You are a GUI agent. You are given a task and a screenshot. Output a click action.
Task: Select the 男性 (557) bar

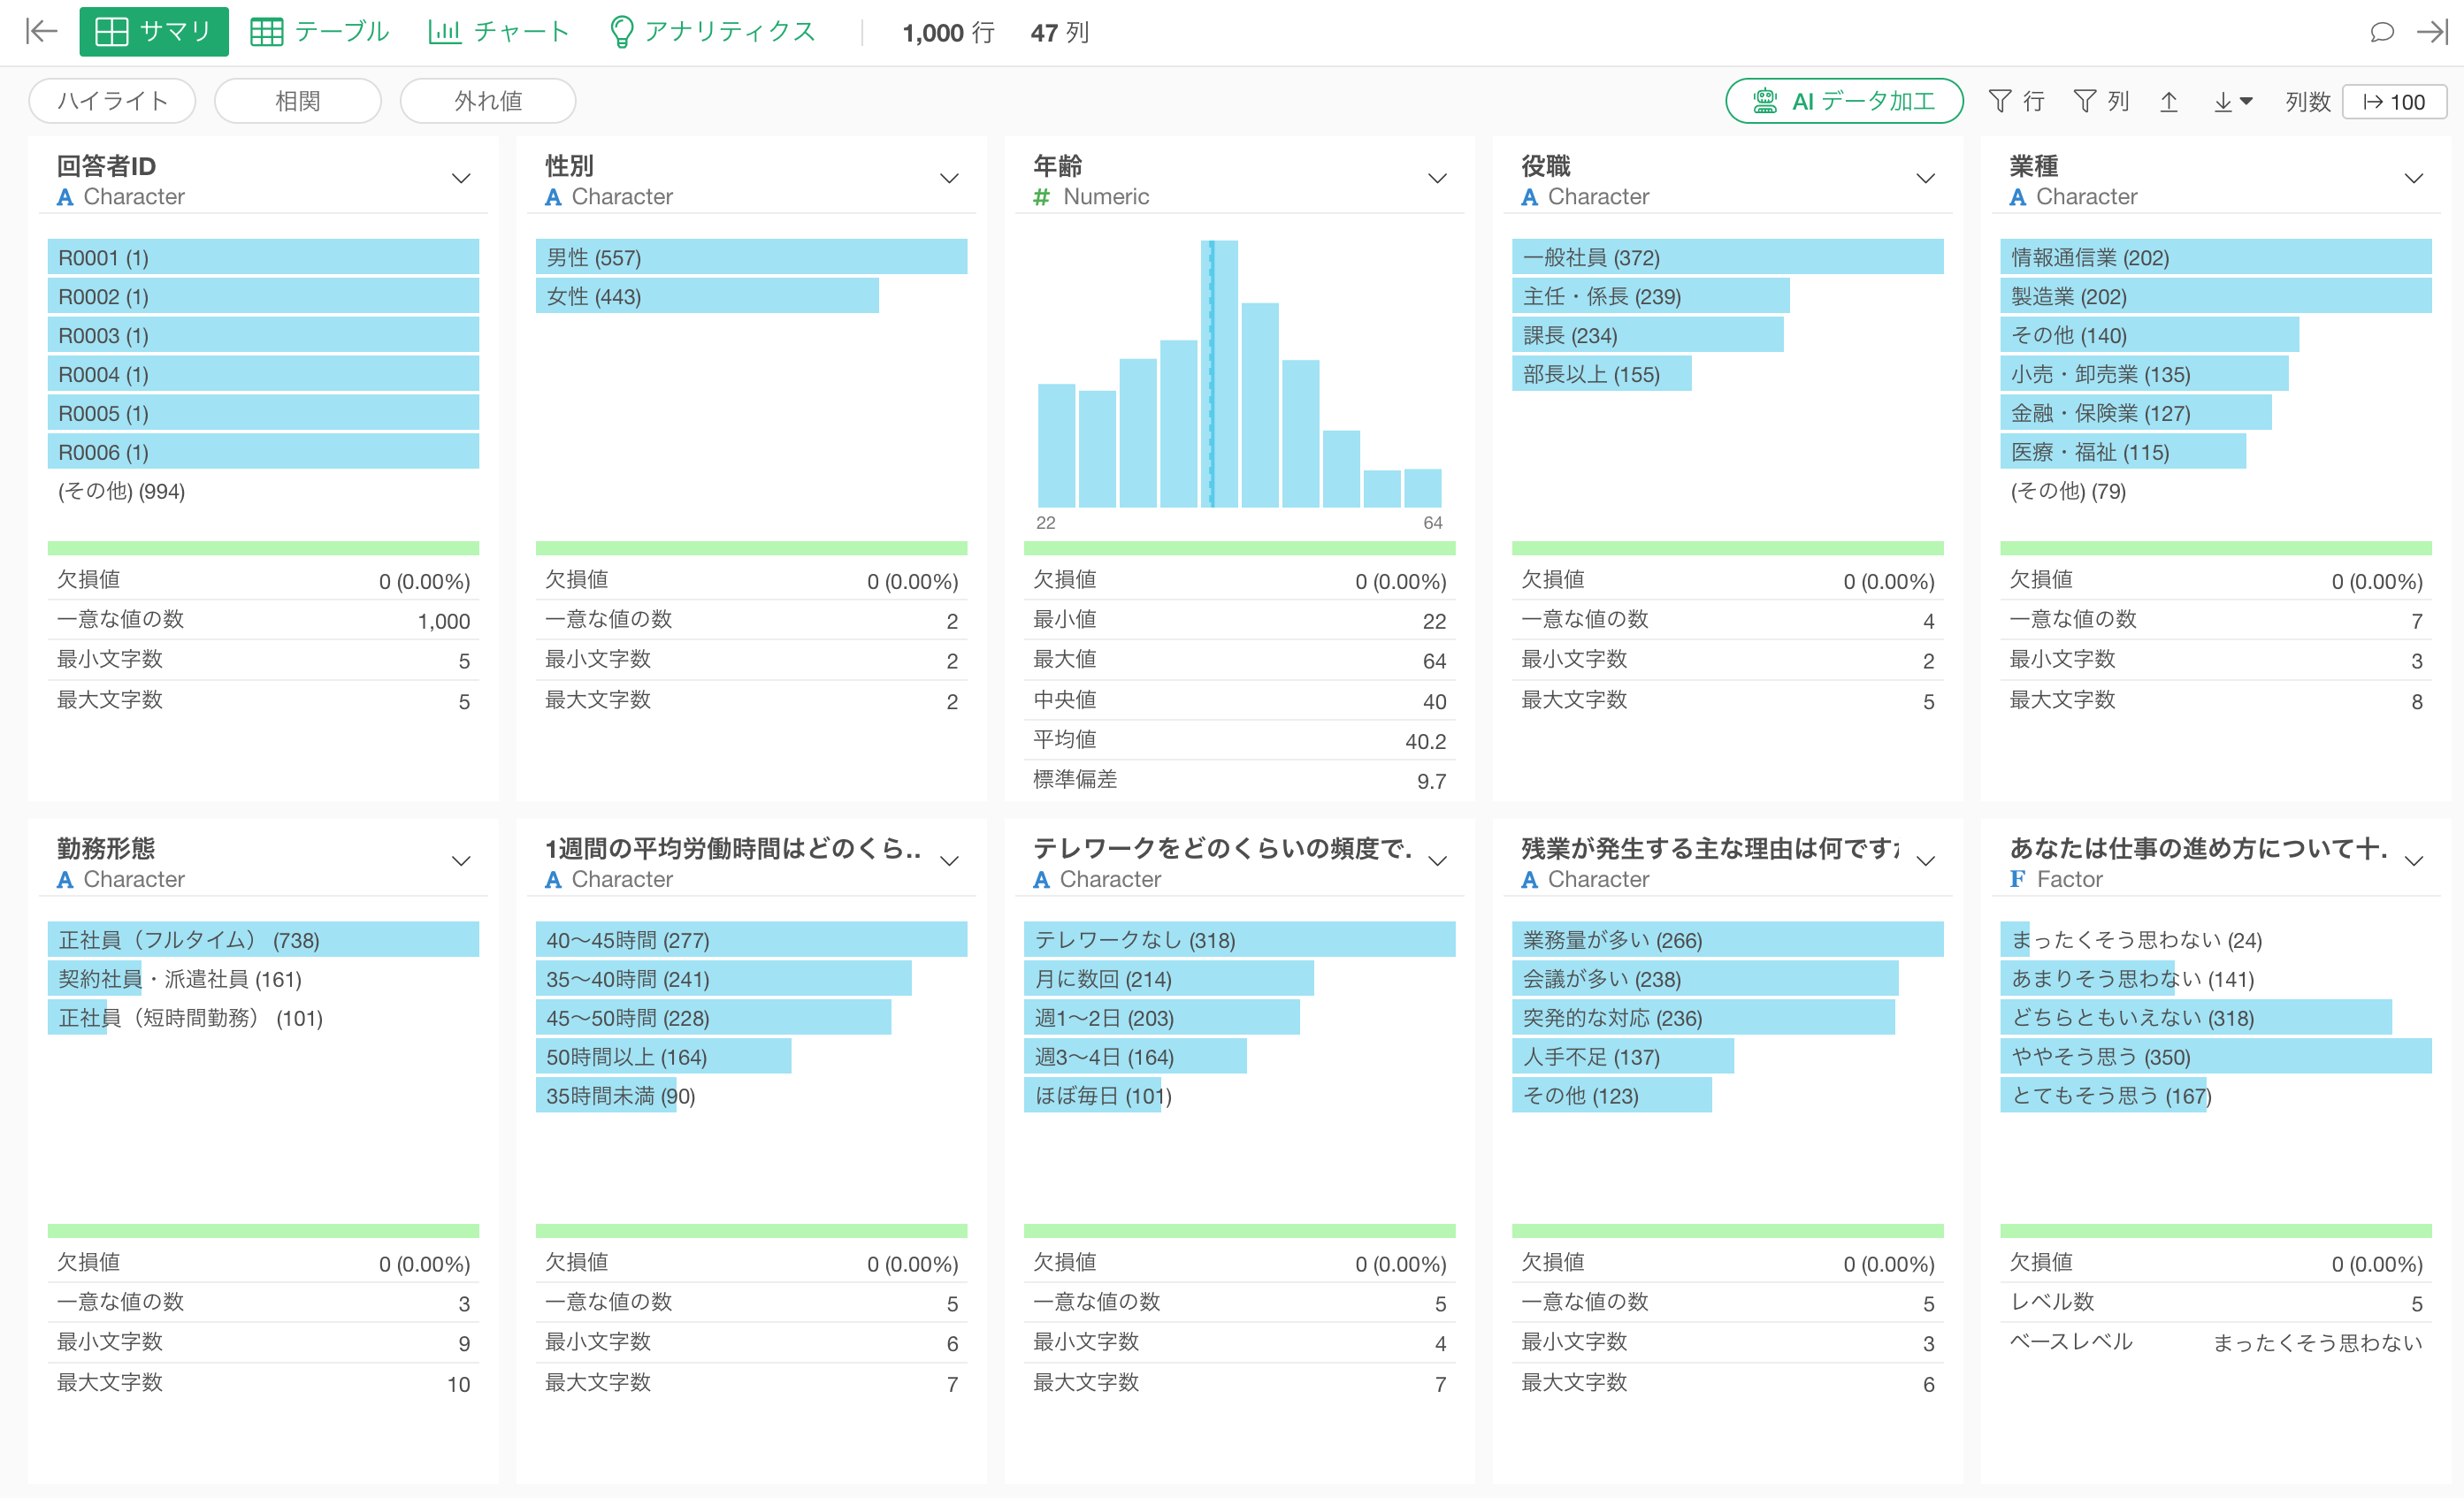point(751,257)
